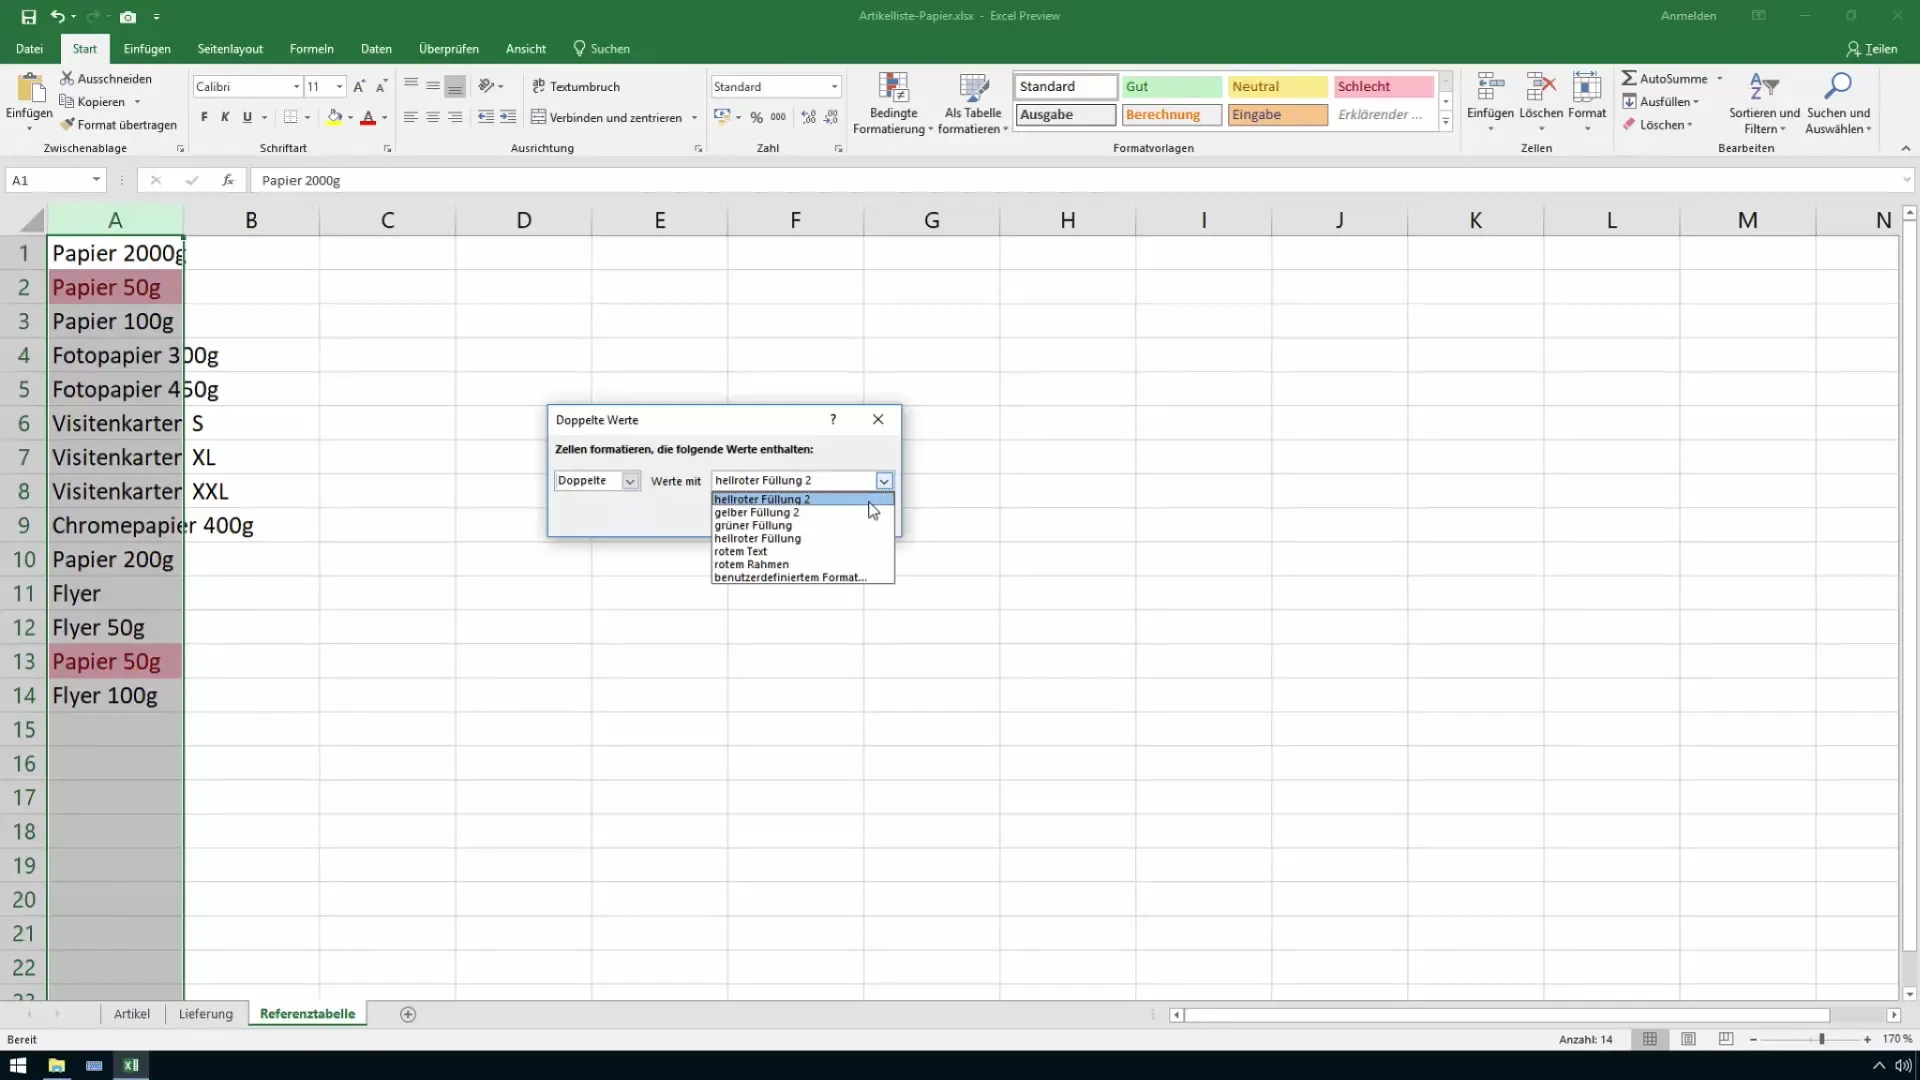
Task: Click Anmelden sign-in link
Action: pos(1688,16)
